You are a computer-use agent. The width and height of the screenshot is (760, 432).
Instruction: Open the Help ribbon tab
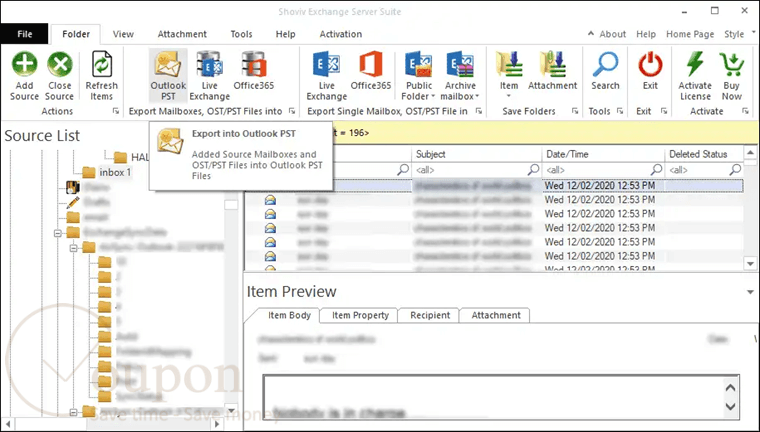(285, 34)
